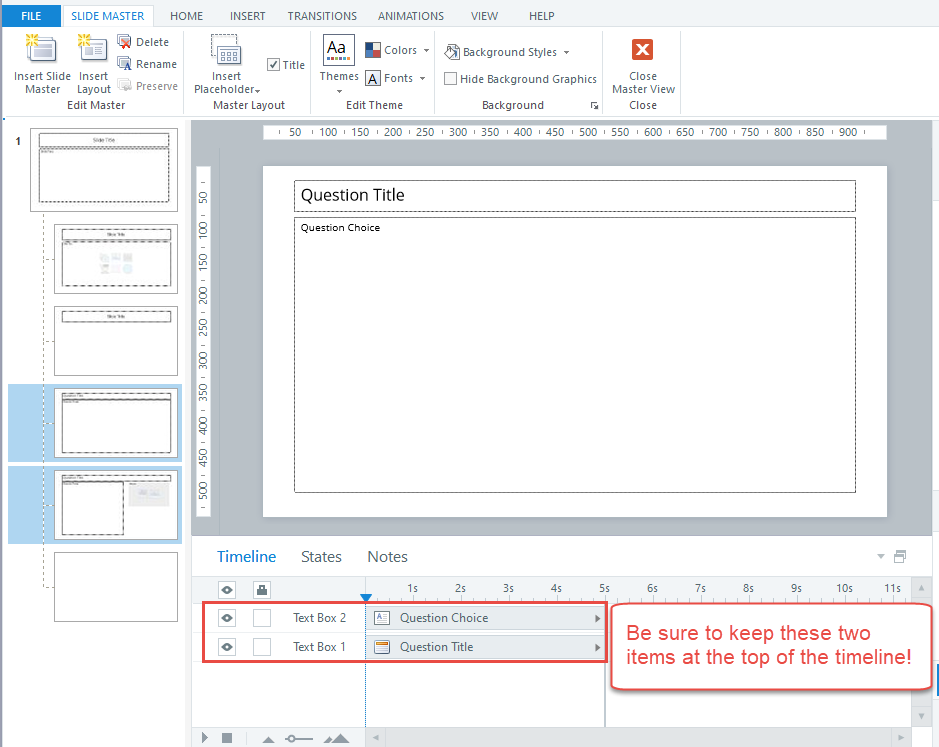
Task: Click the Insert Layout icon
Action: click(93, 50)
